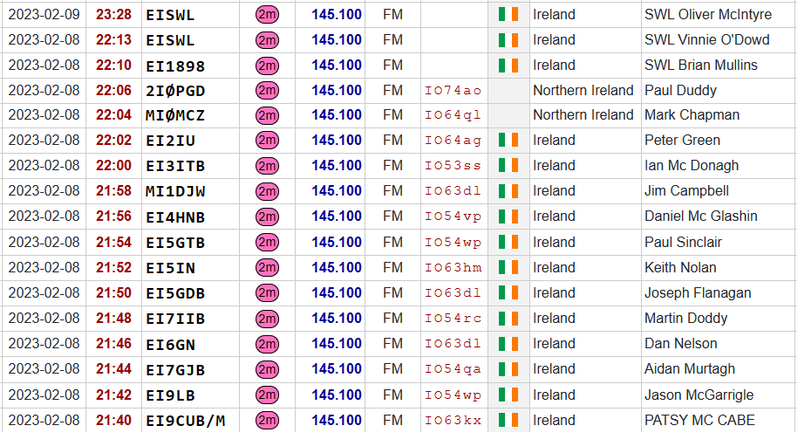This screenshot has width=797, height=432.
Task: Click FM mode in the EI9LB row
Action: point(393,395)
